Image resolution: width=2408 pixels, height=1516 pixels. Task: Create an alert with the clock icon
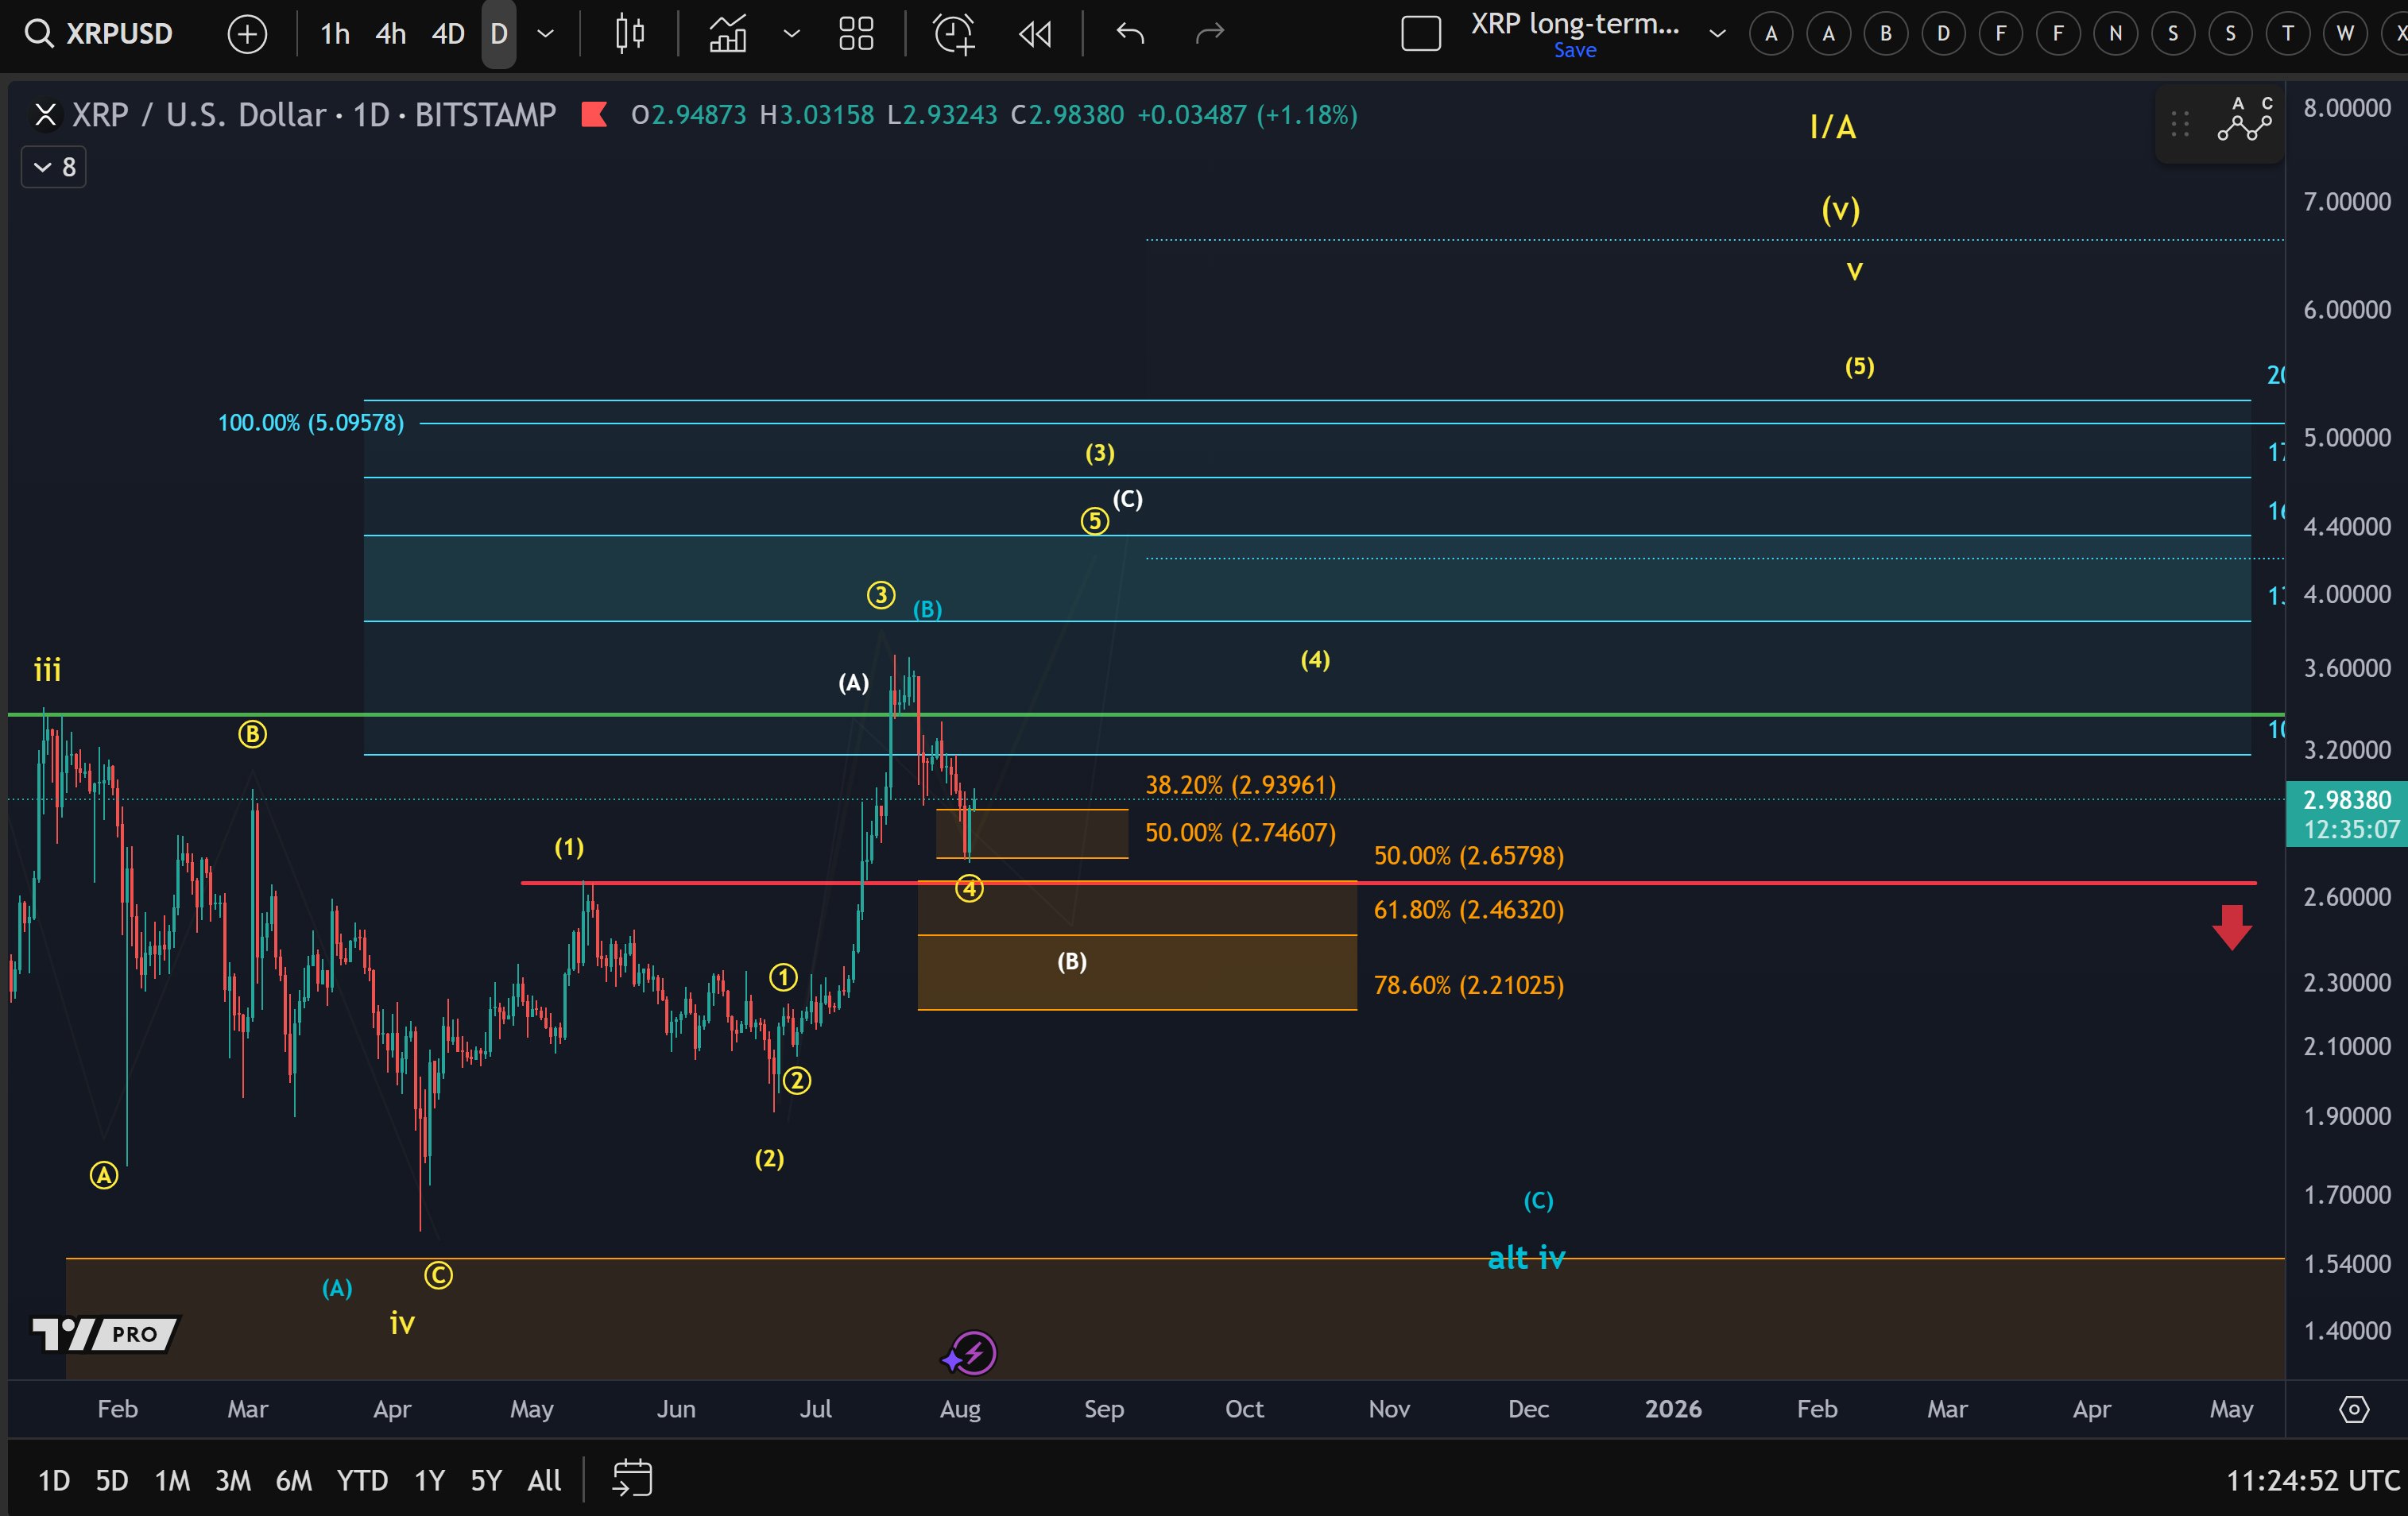click(954, 34)
